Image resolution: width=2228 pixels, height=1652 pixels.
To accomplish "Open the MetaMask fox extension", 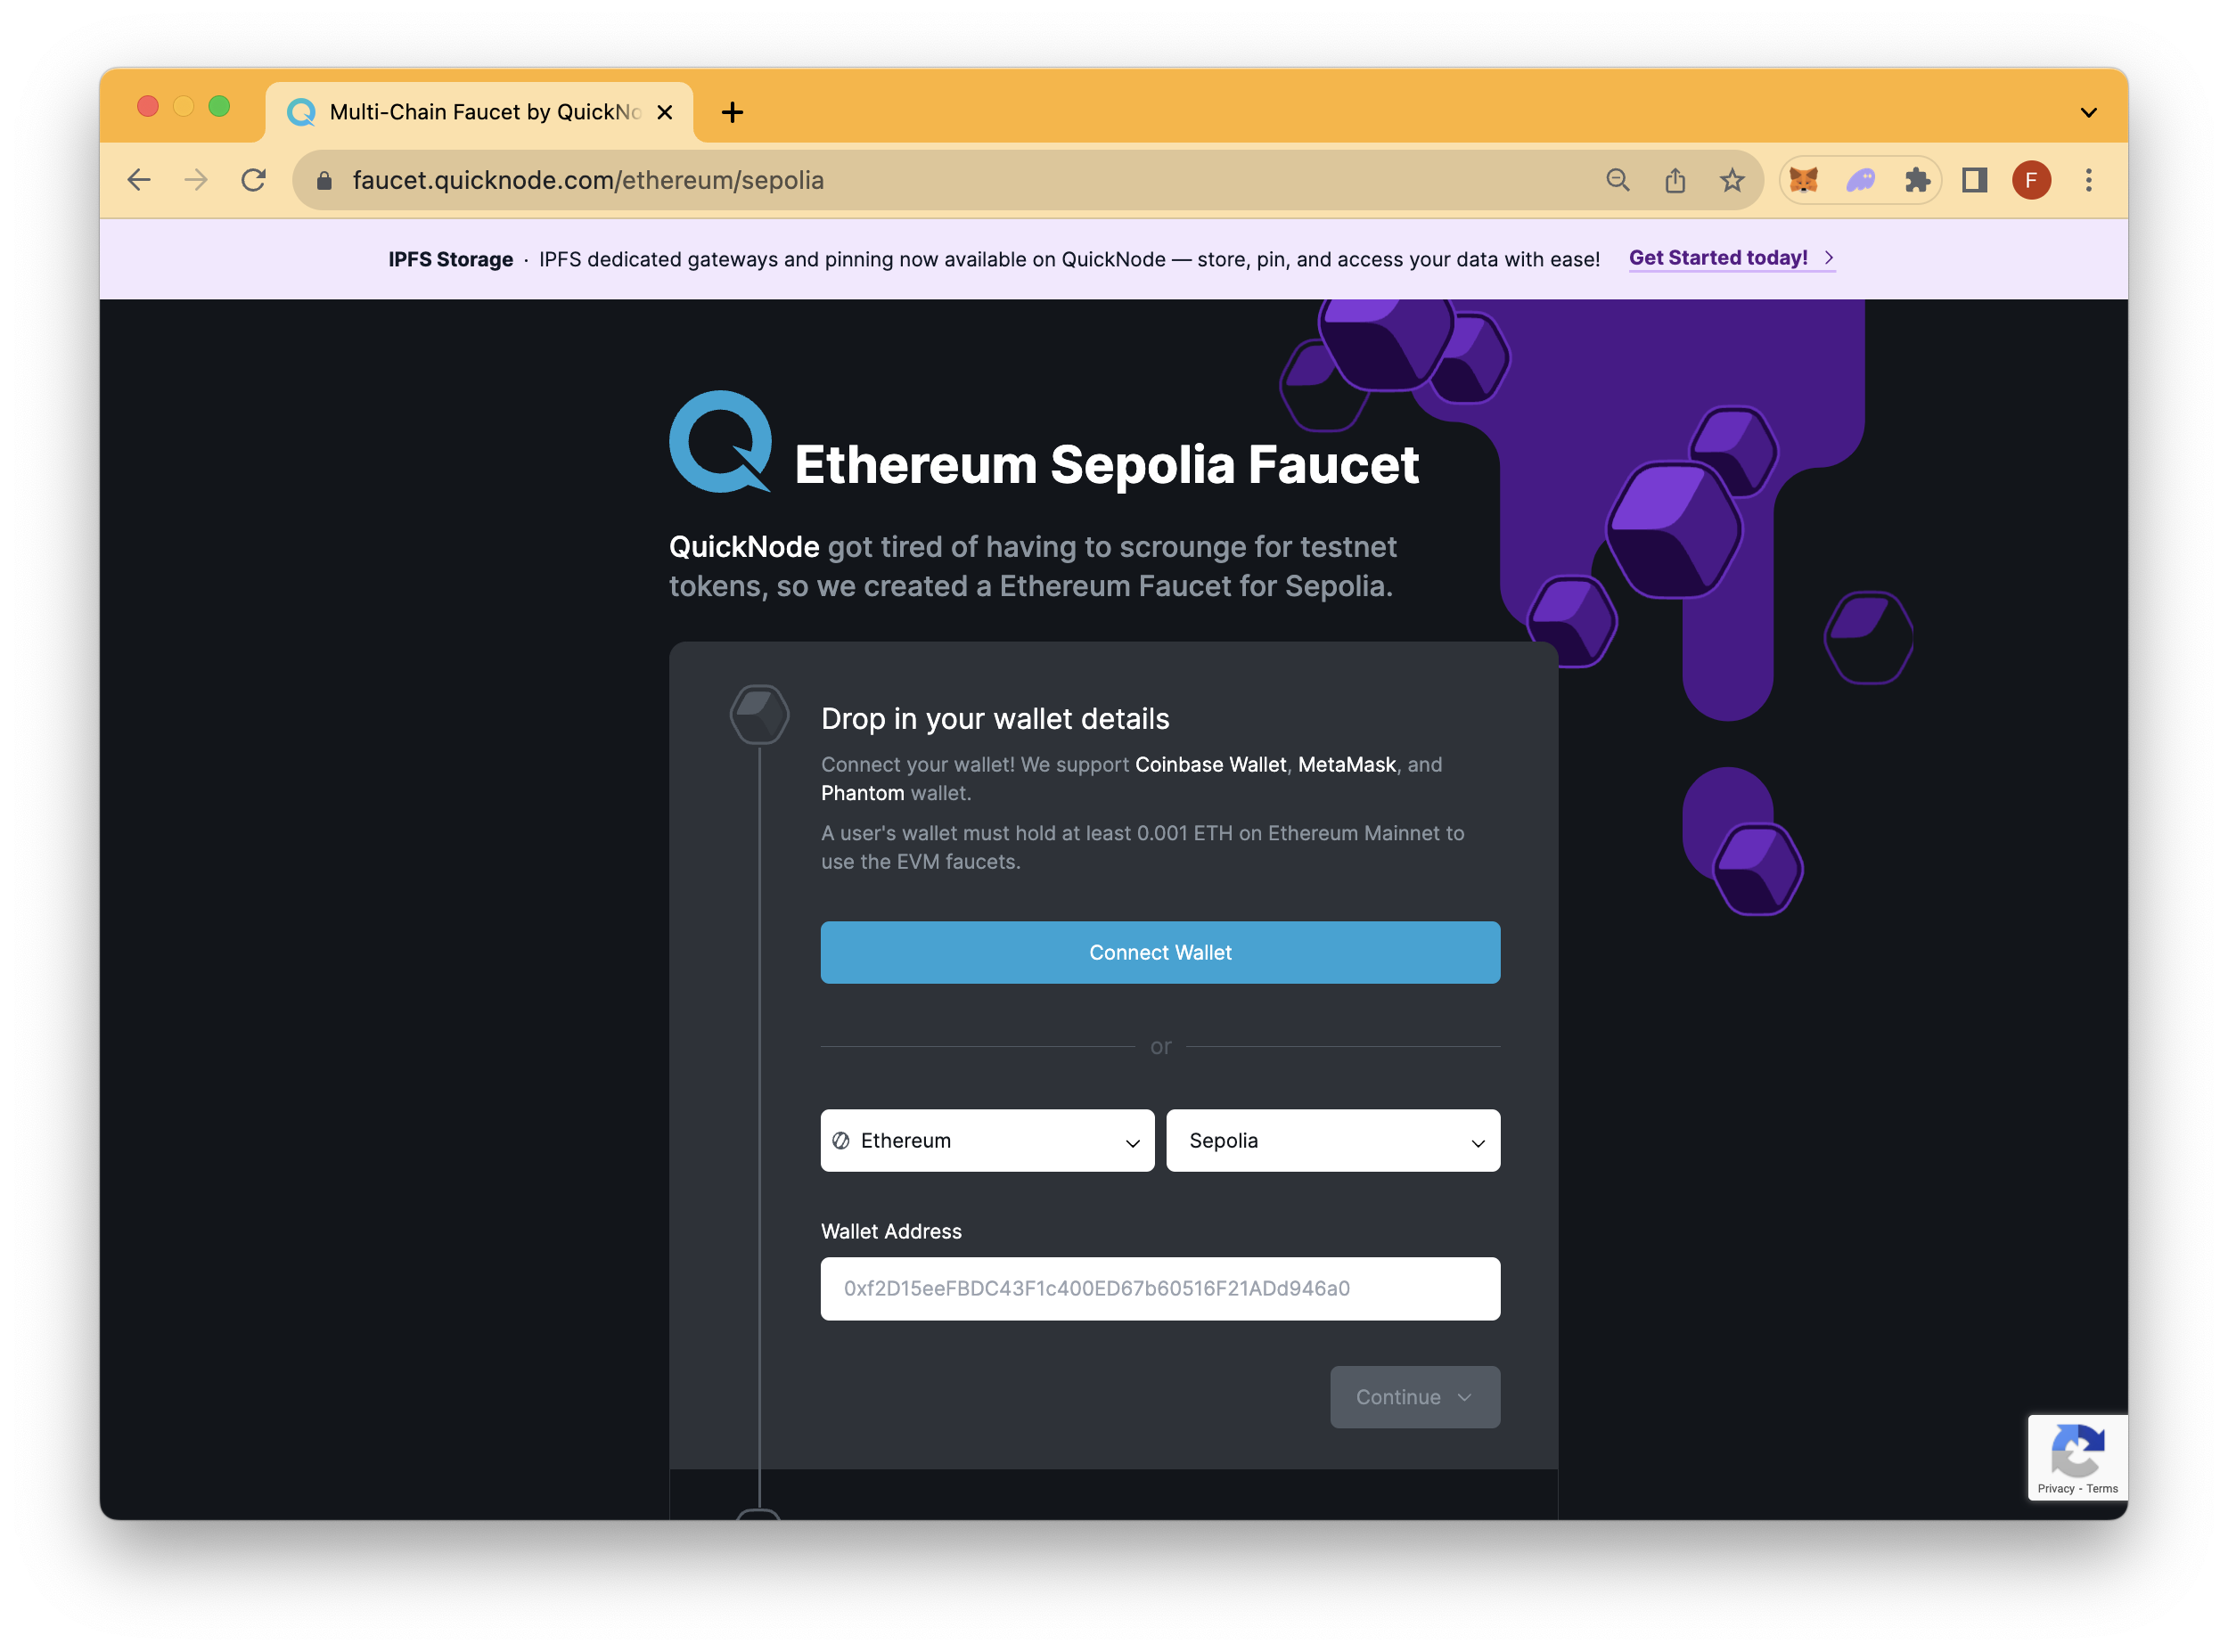I will (x=1803, y=180).
